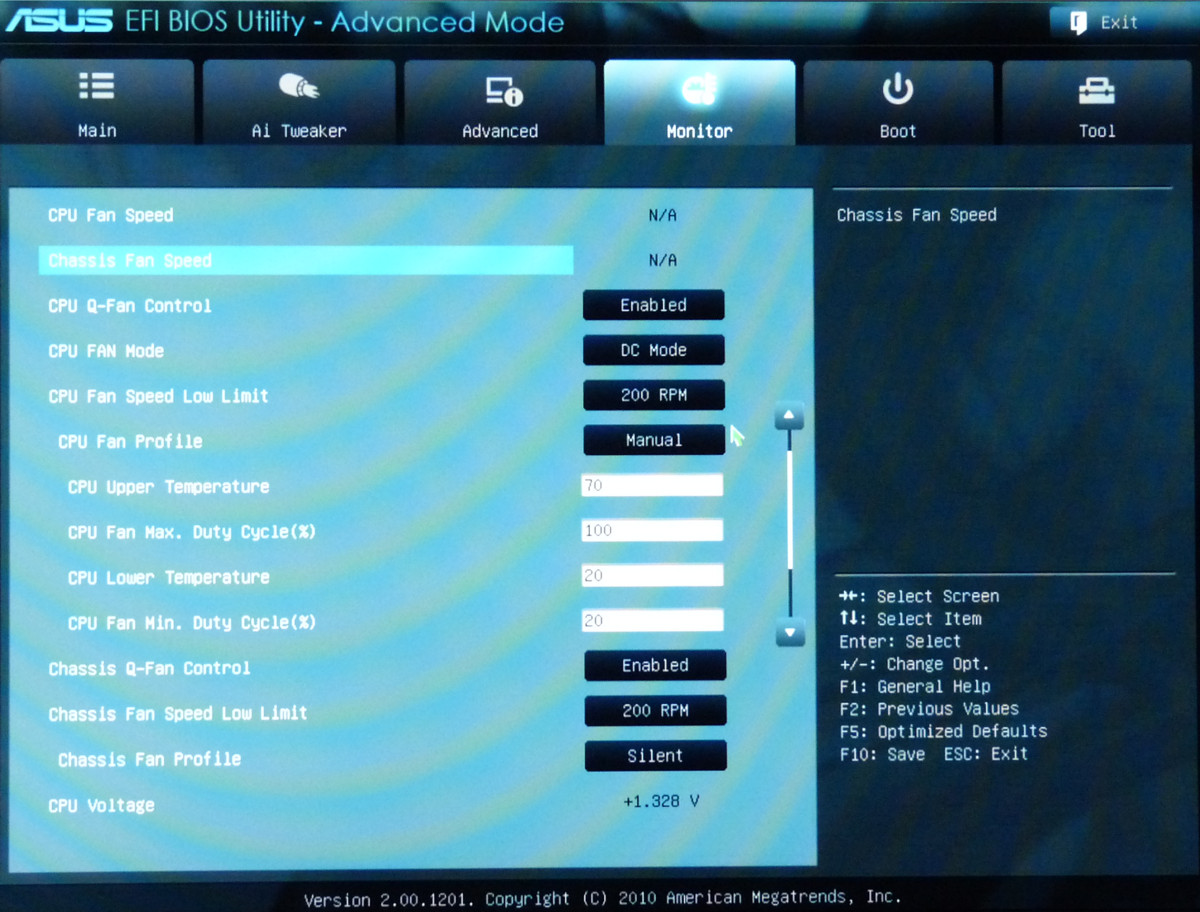Change CPU FAN Mode DC Mode option

coord(653,350)
